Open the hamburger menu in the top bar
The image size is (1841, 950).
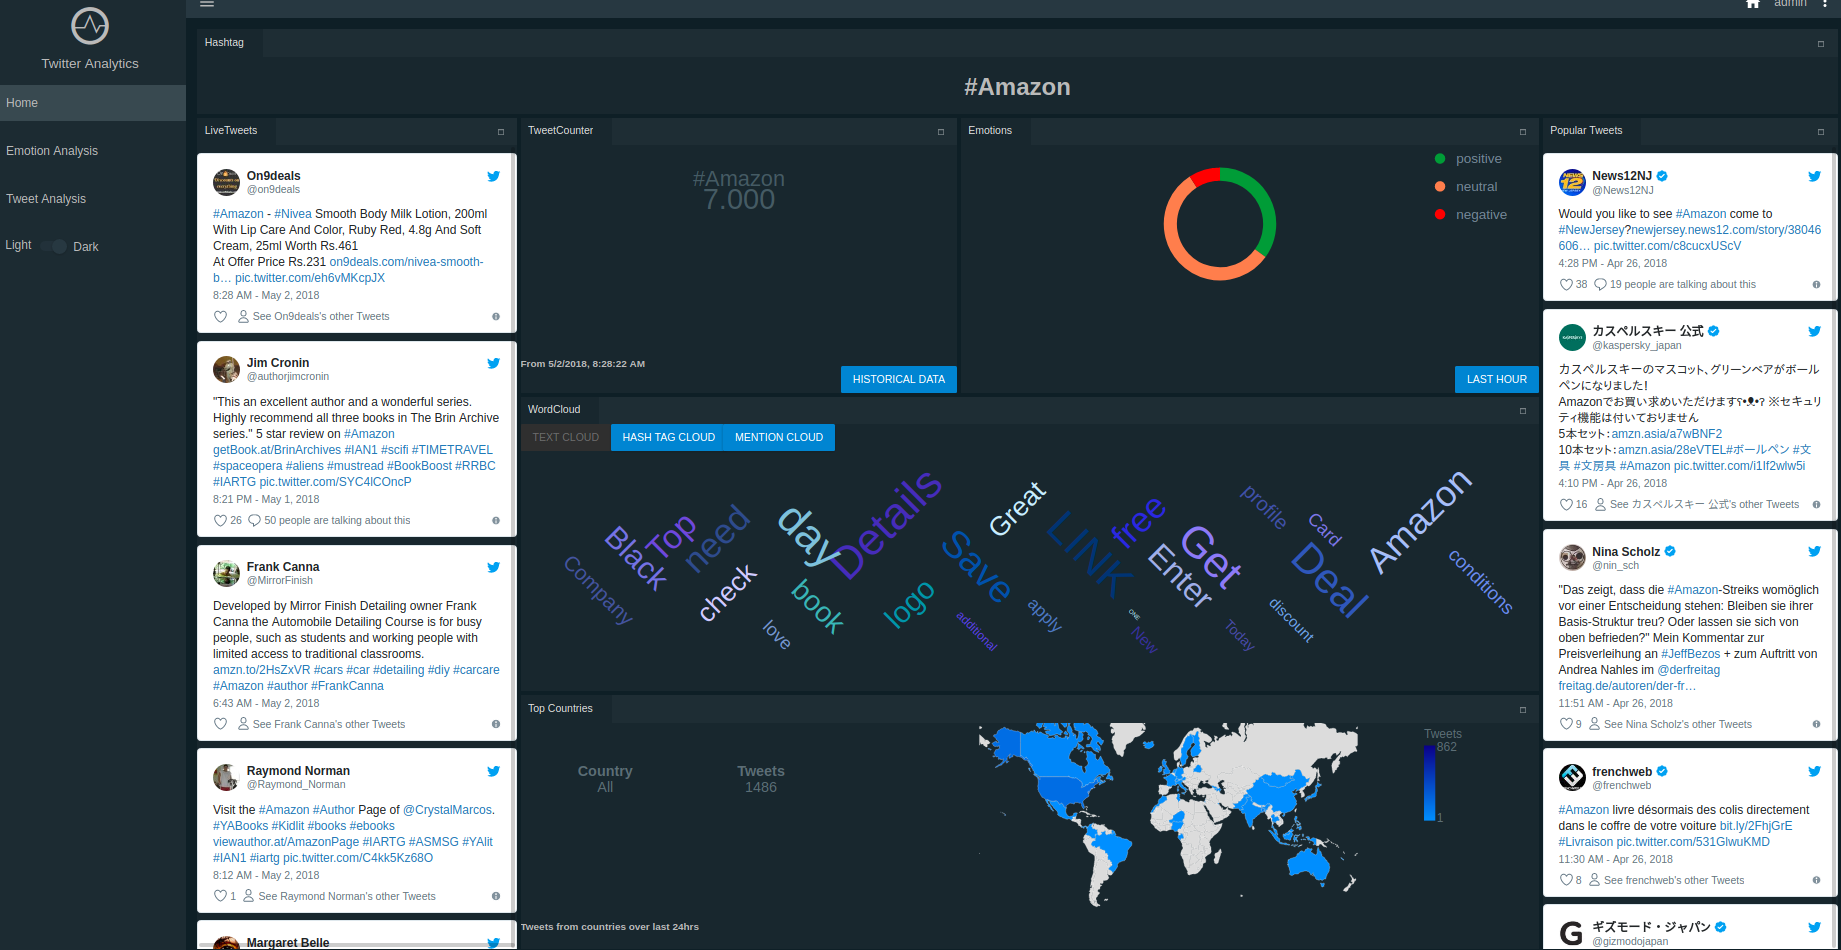[207, 4]
